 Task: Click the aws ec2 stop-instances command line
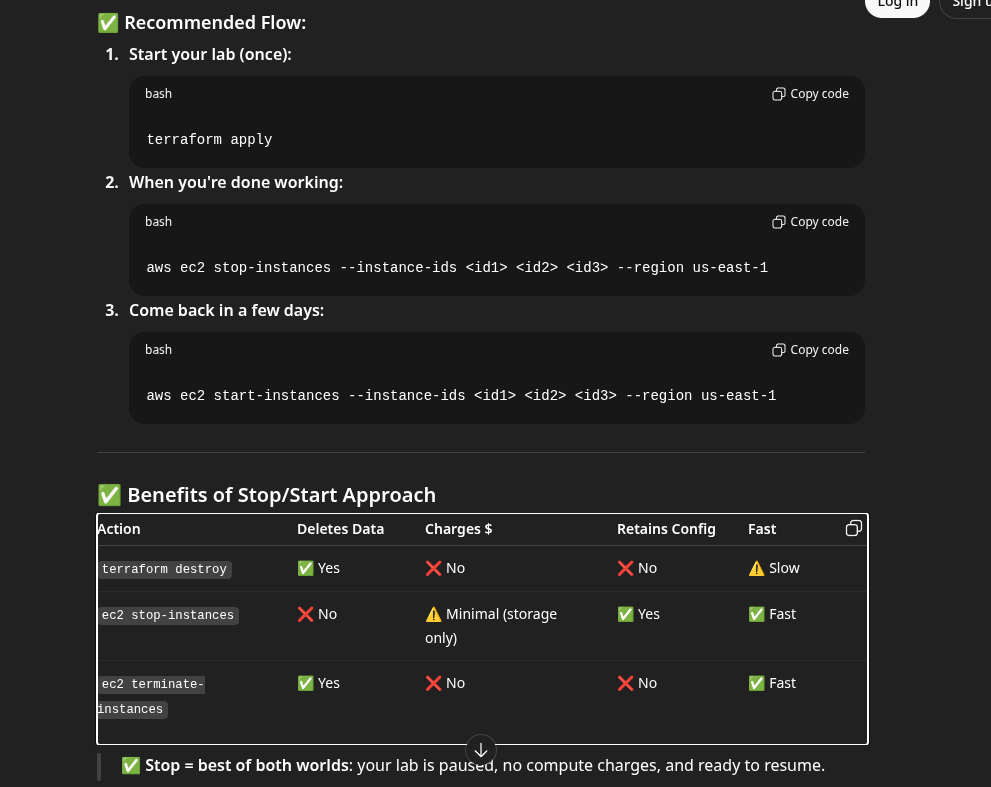coord(457,268)
